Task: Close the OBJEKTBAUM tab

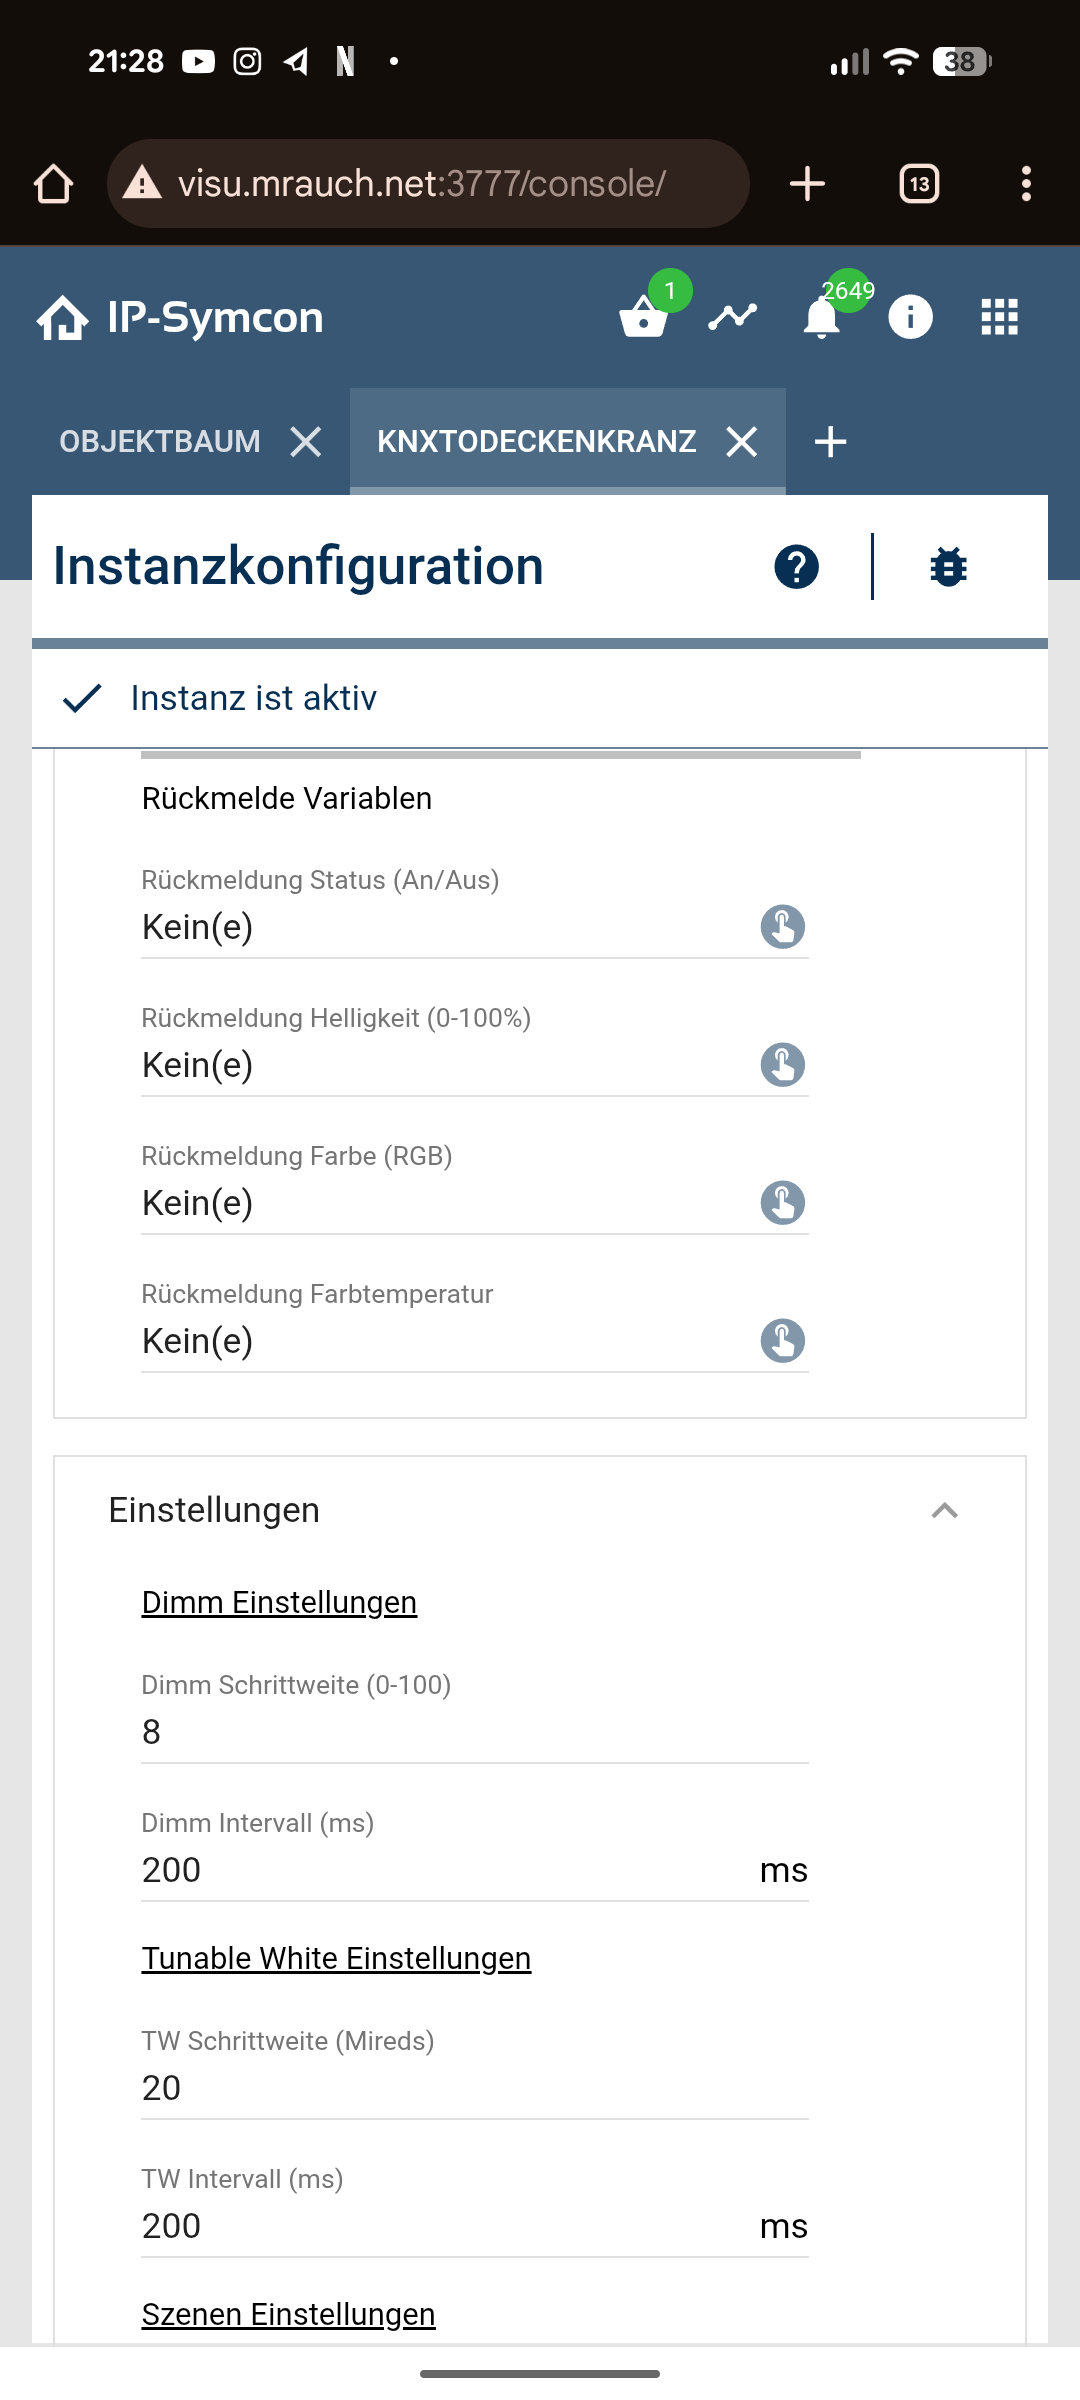Action: click(306, 441)
